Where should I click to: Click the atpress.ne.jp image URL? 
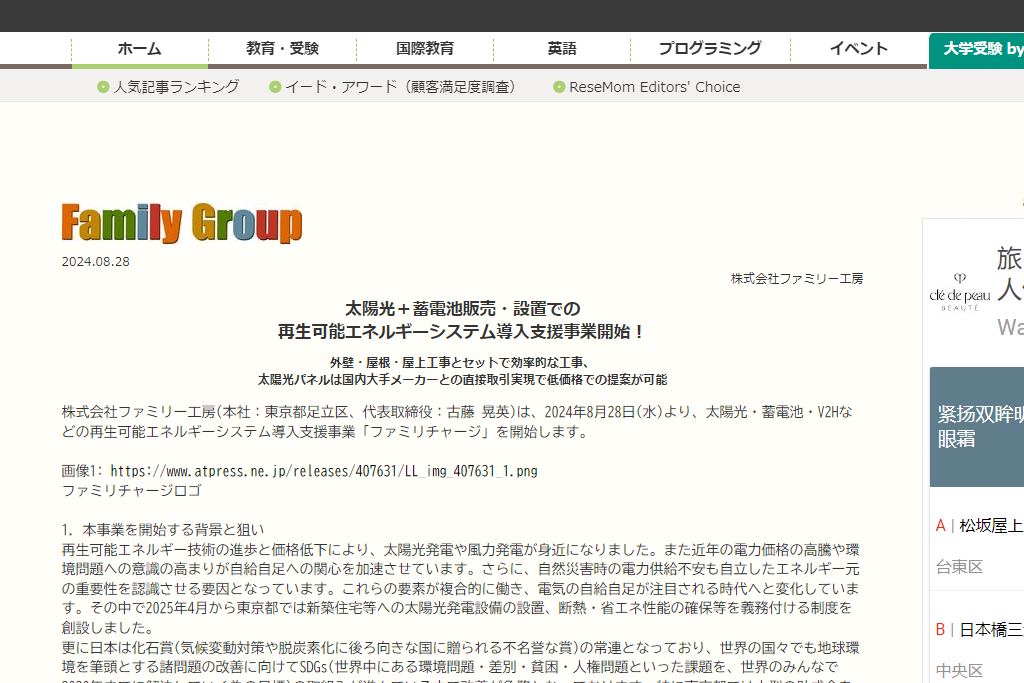click(x=324, y=471)
